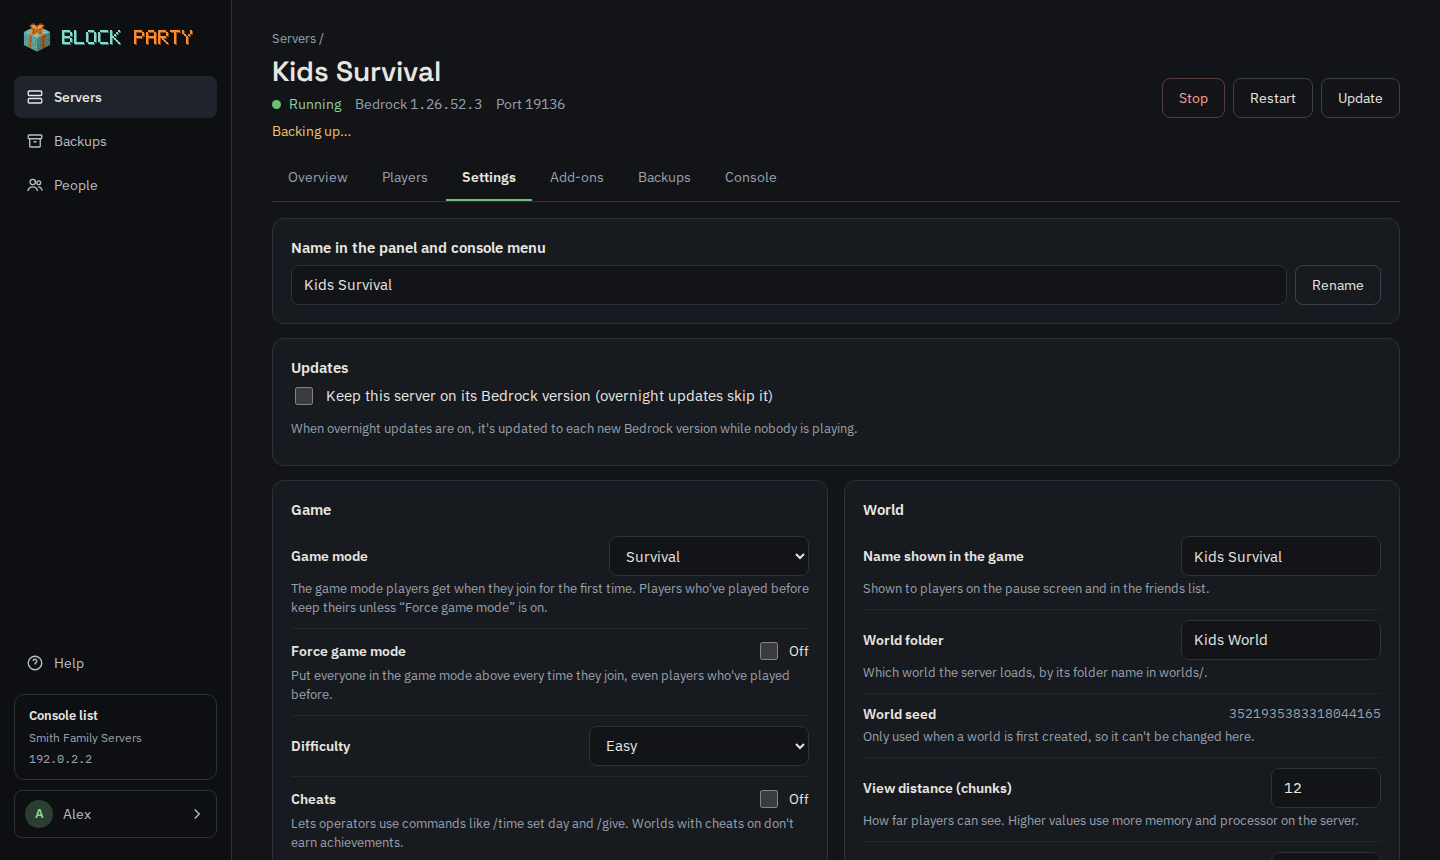The image size is (1440, 860).
Task: Click the Alex avatar circle
Action: (x=39, y=814)
